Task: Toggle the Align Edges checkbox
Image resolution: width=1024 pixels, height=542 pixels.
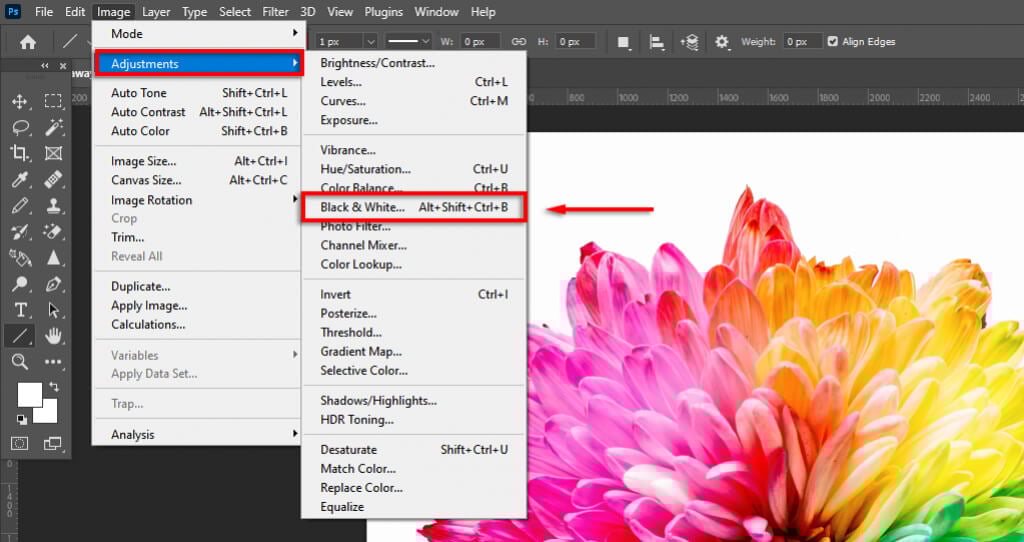Action: click(x=833, y=42)
